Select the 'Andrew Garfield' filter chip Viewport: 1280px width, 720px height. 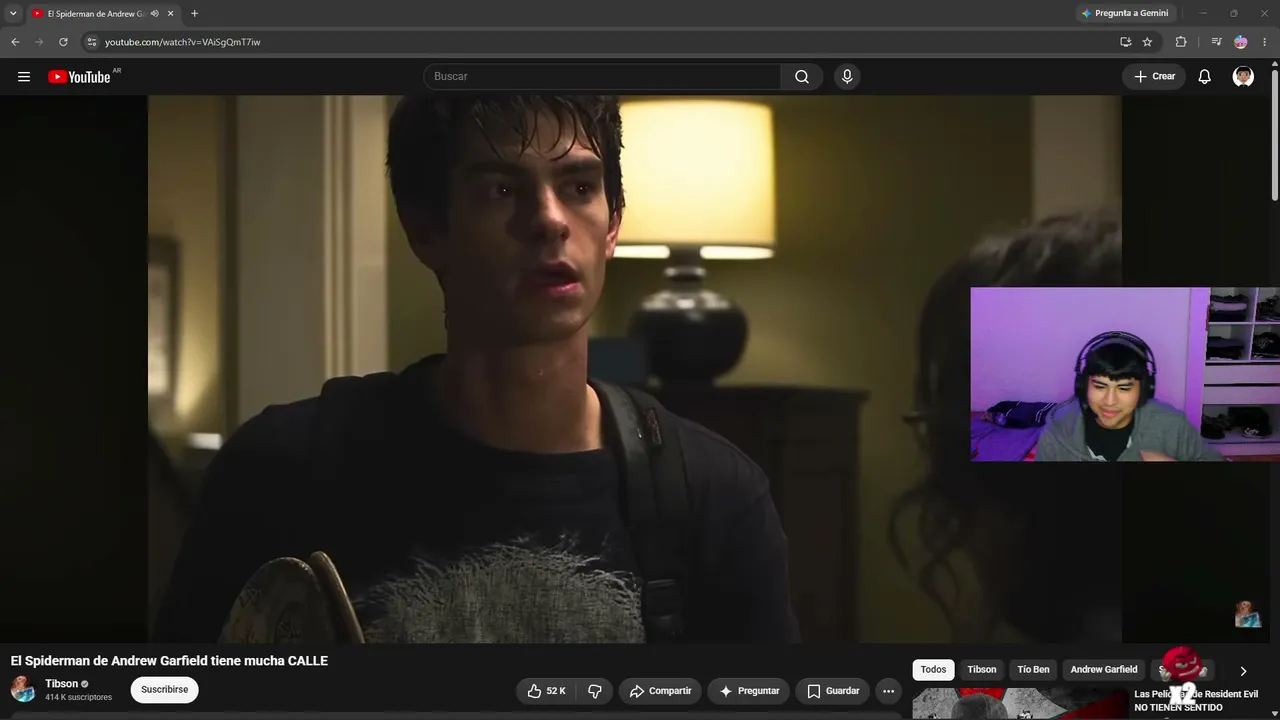pos(1104,670)
